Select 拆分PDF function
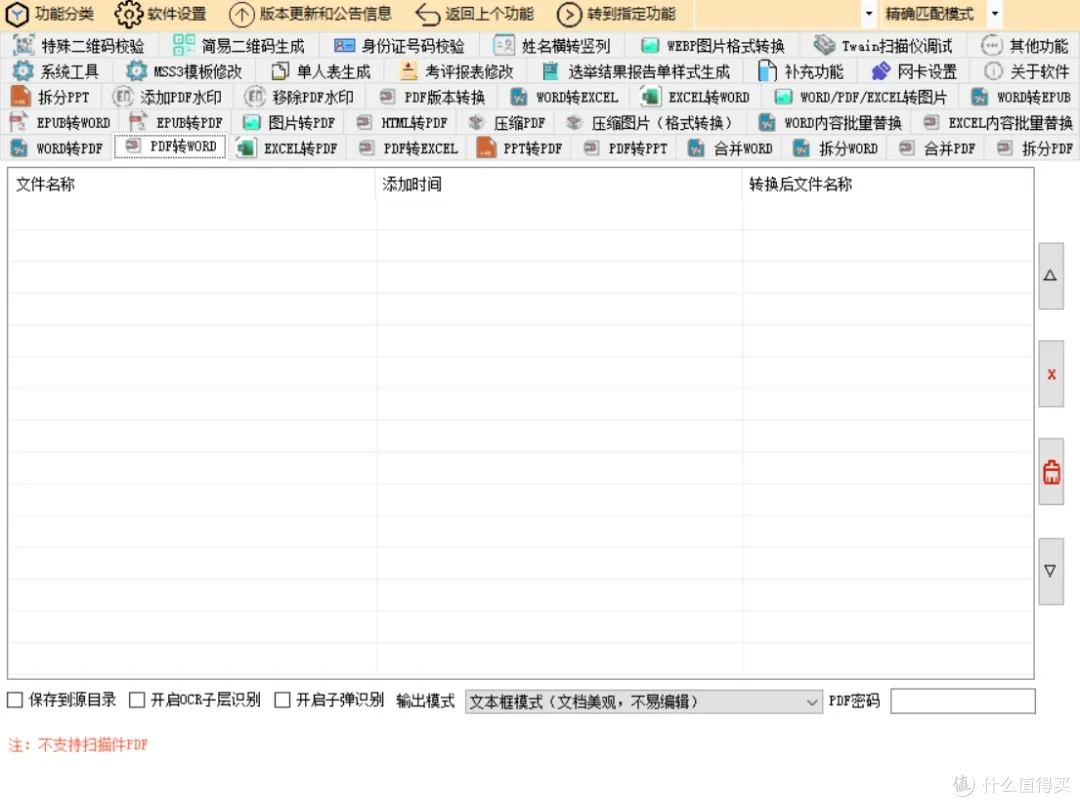Image resolution: width=1080 pixels, height=807 pixels. coord(1035,148)
